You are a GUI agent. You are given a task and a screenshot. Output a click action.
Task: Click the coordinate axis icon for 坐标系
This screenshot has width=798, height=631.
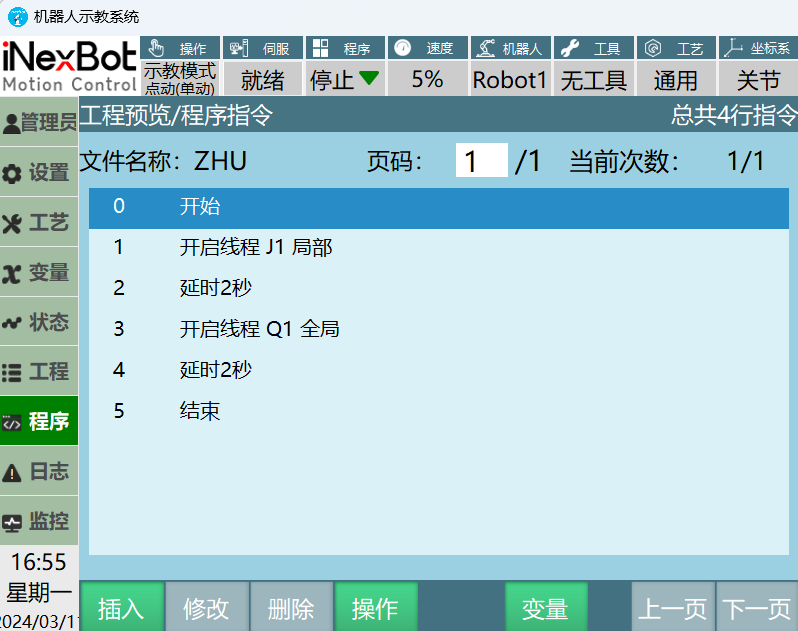point(734,48)
